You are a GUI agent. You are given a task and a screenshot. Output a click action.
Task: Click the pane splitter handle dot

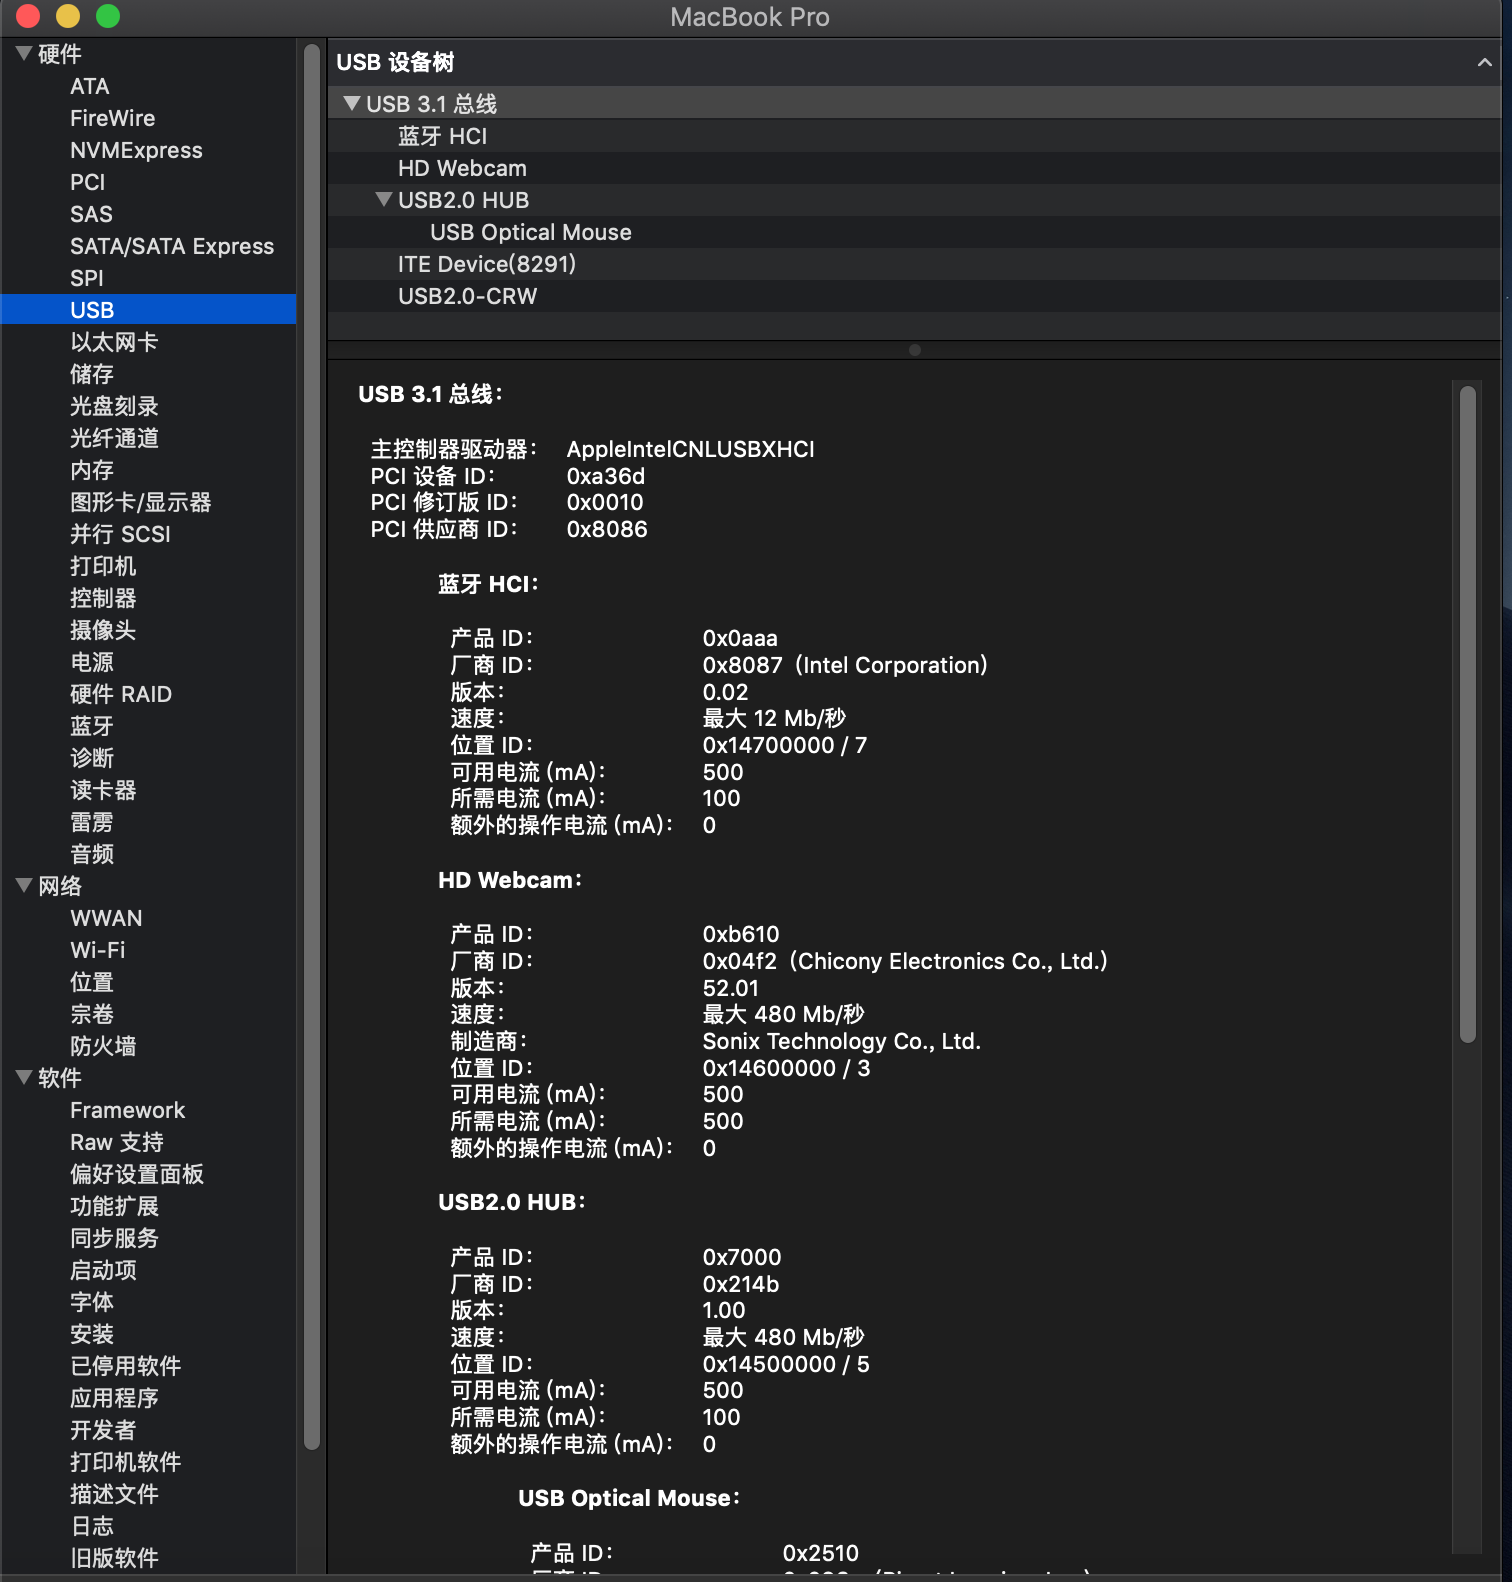(x=915, y=350)
